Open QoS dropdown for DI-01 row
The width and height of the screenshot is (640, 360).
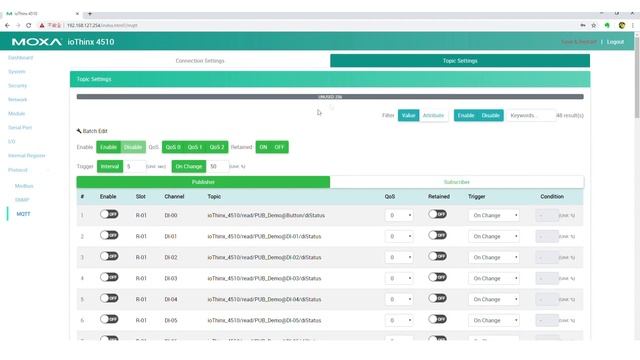(x=399, y=236)
